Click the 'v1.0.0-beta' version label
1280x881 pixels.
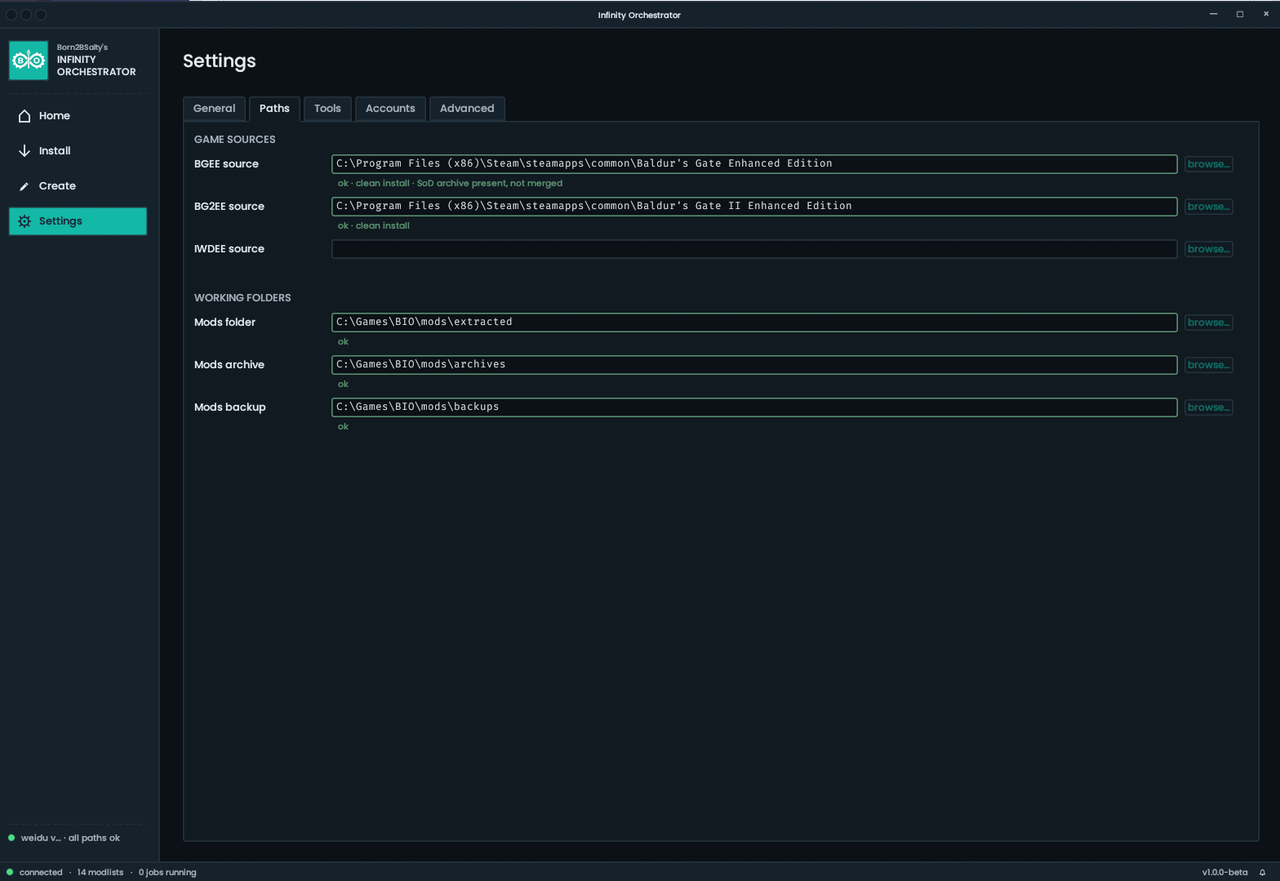tap(1225, 872)
